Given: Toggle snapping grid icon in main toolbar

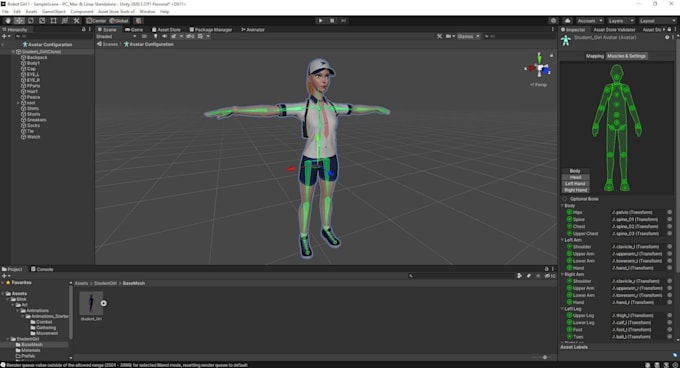Looking at the screenshot, I should coord(138,21).
